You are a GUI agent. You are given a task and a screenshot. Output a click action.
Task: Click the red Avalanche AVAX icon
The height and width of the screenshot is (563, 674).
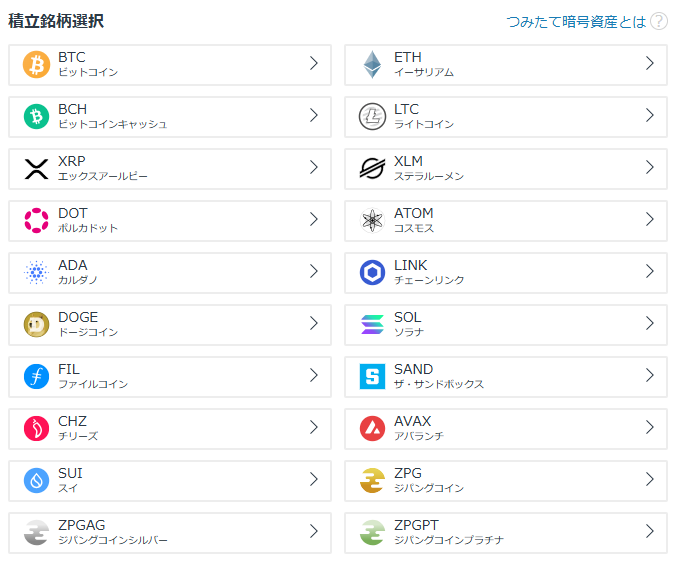point(372,428)
